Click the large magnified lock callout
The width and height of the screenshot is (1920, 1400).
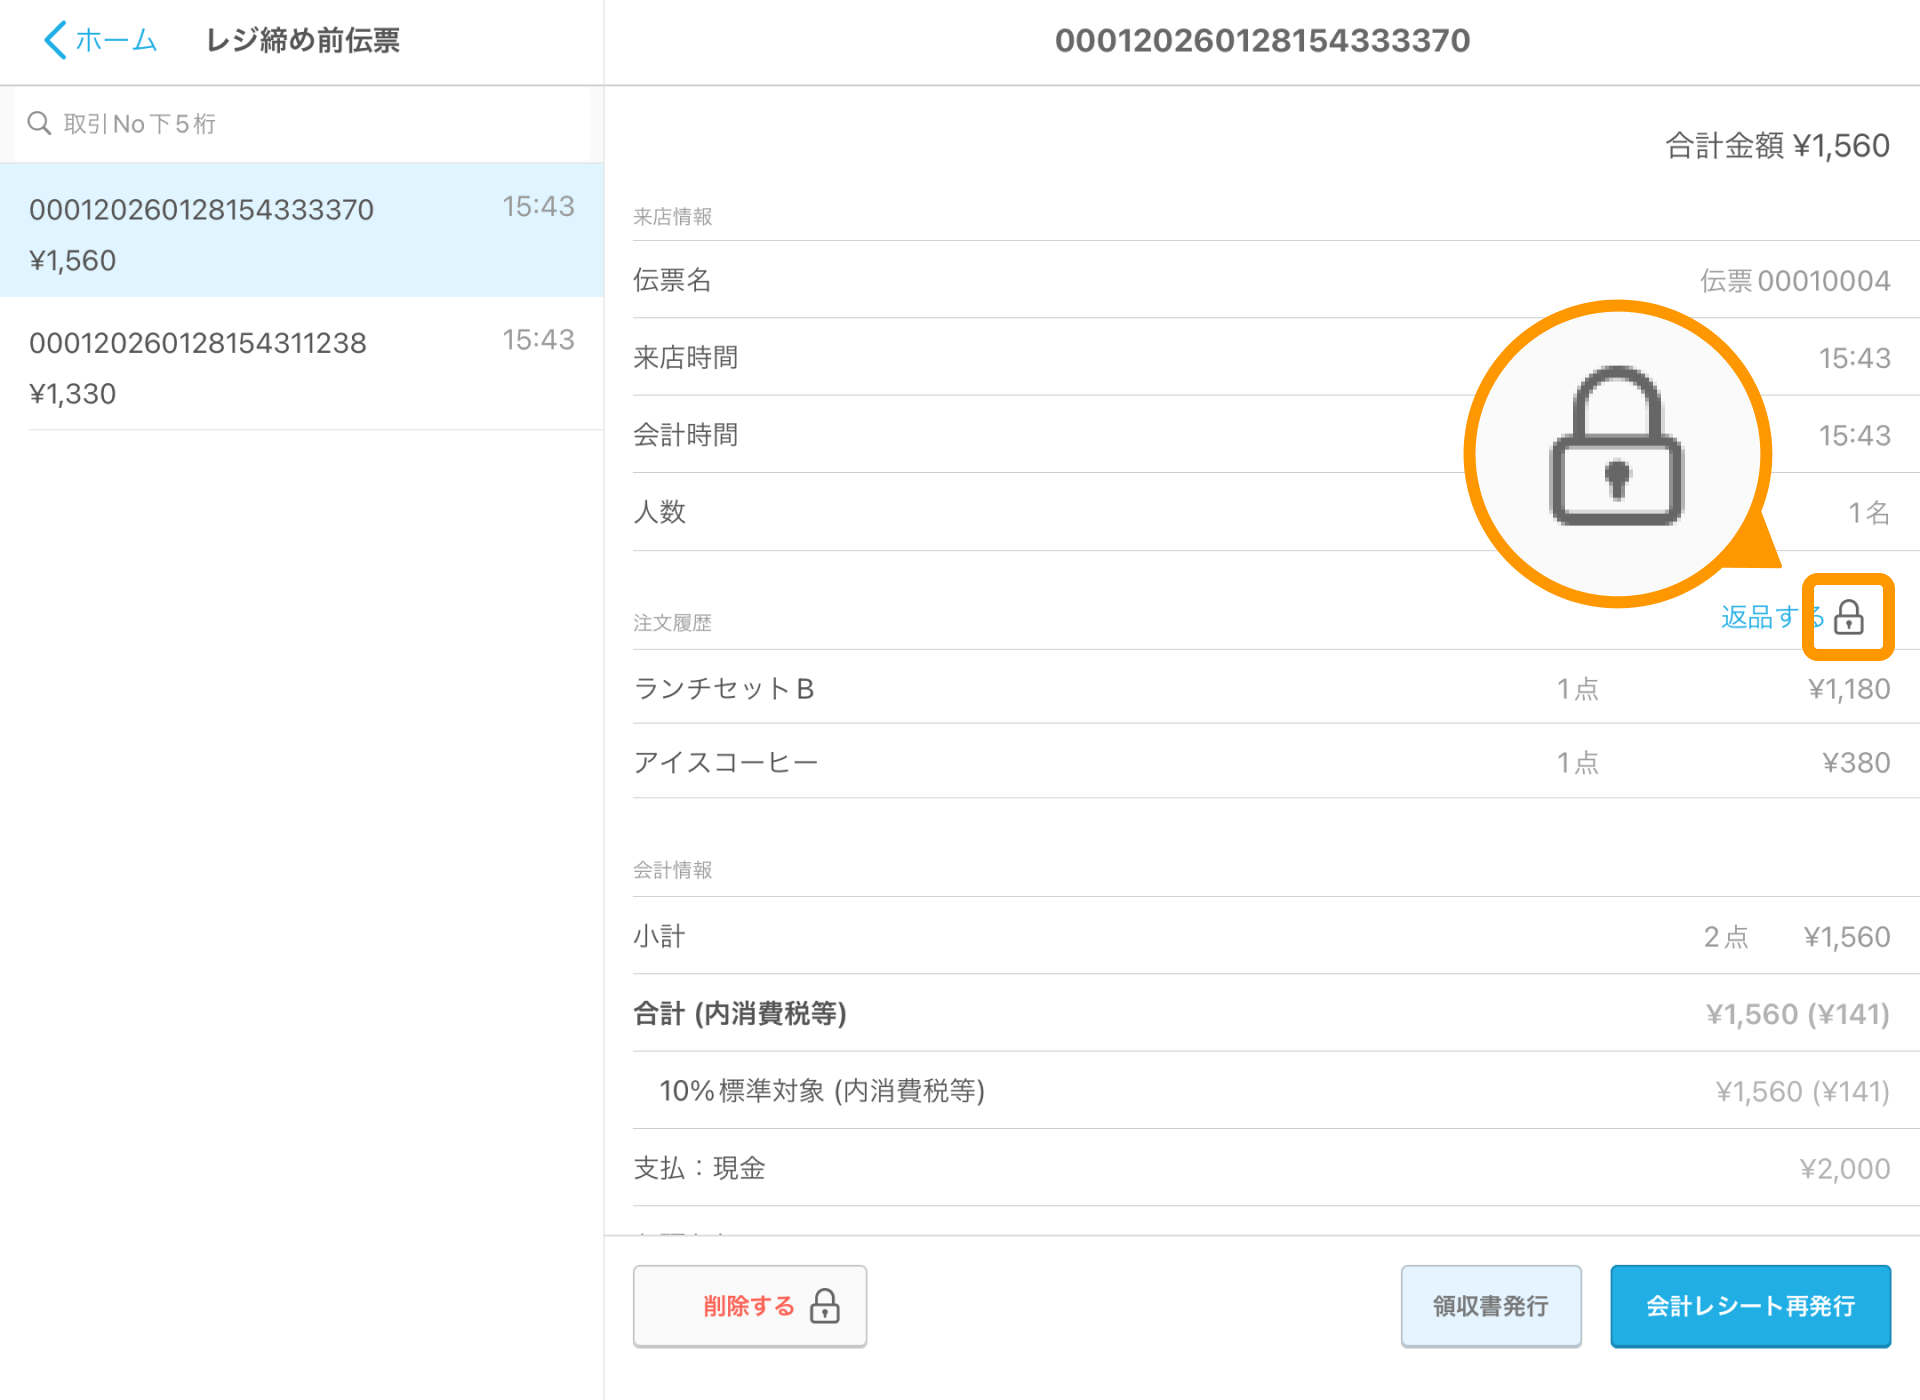(x=1617, y=453)
